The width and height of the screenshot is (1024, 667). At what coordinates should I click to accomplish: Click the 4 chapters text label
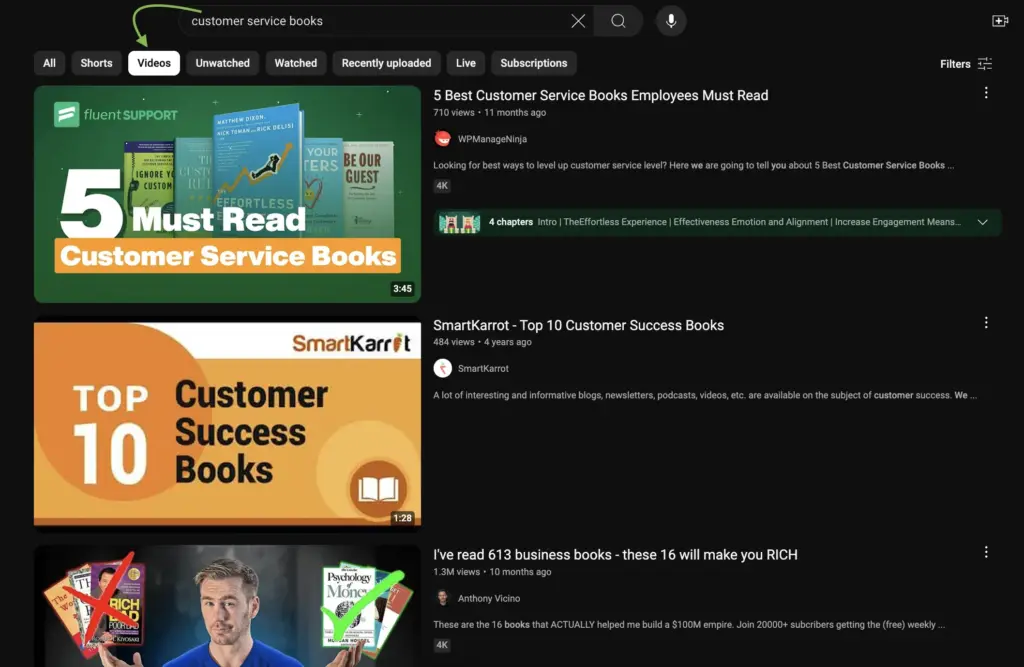(511, 222)
